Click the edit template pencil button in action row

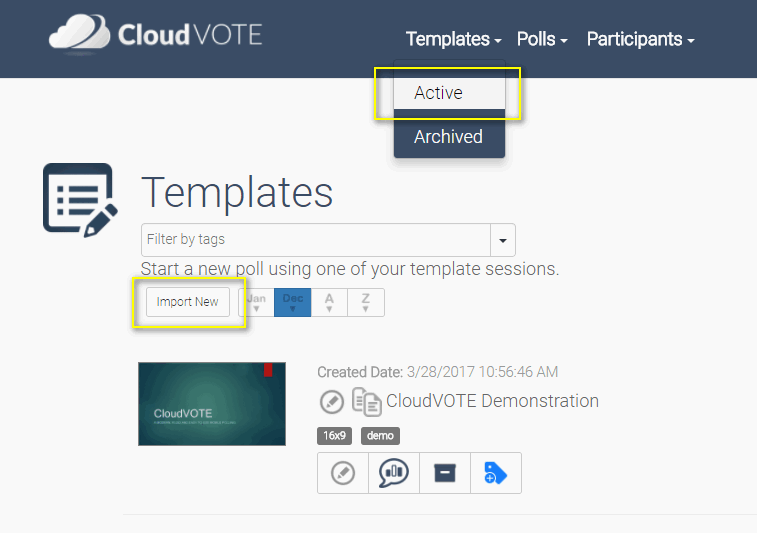coord(343,473)
